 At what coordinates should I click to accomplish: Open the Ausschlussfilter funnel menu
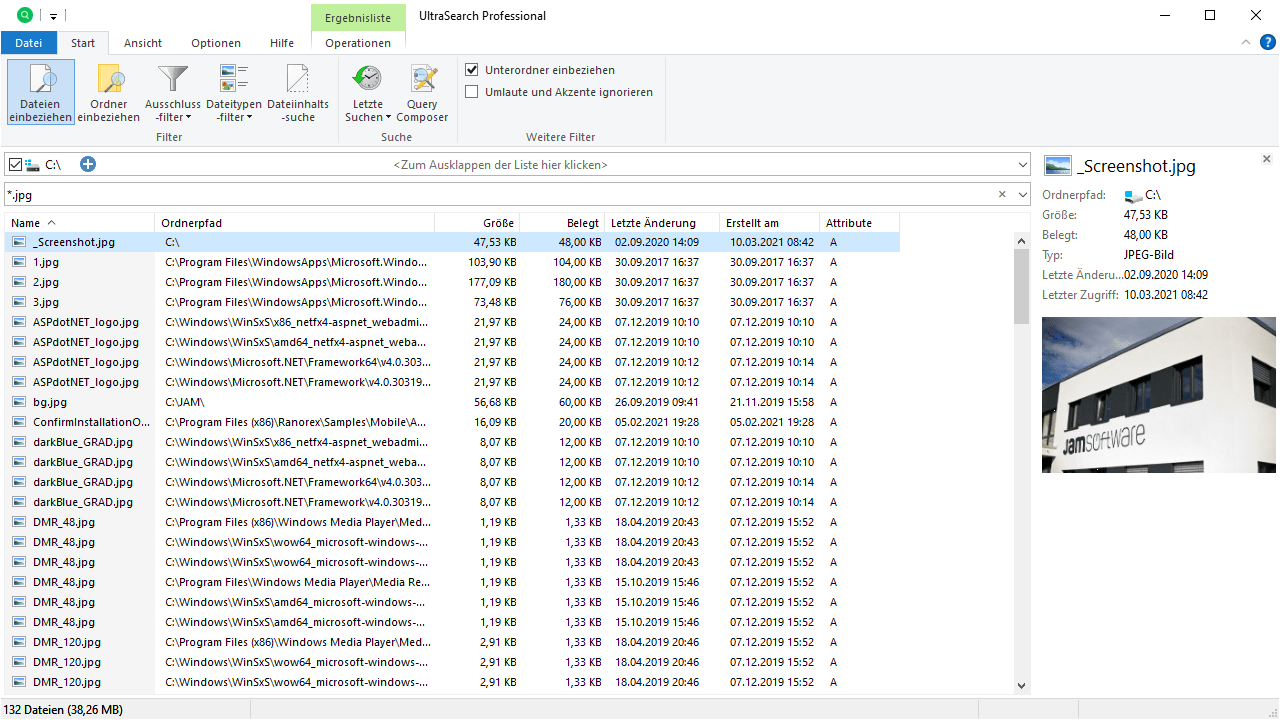coord(174,92)
